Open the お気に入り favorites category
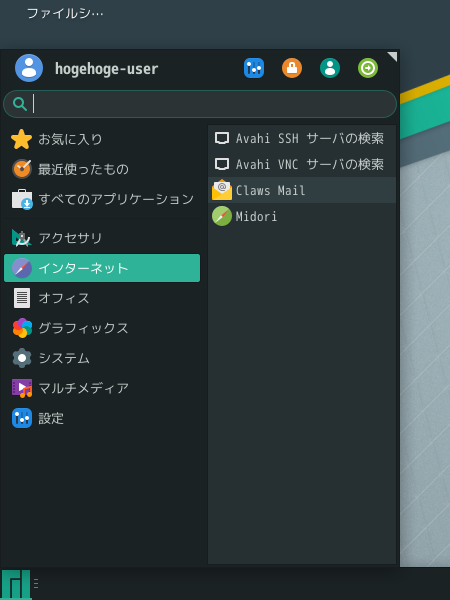 [x=102, y=139]
